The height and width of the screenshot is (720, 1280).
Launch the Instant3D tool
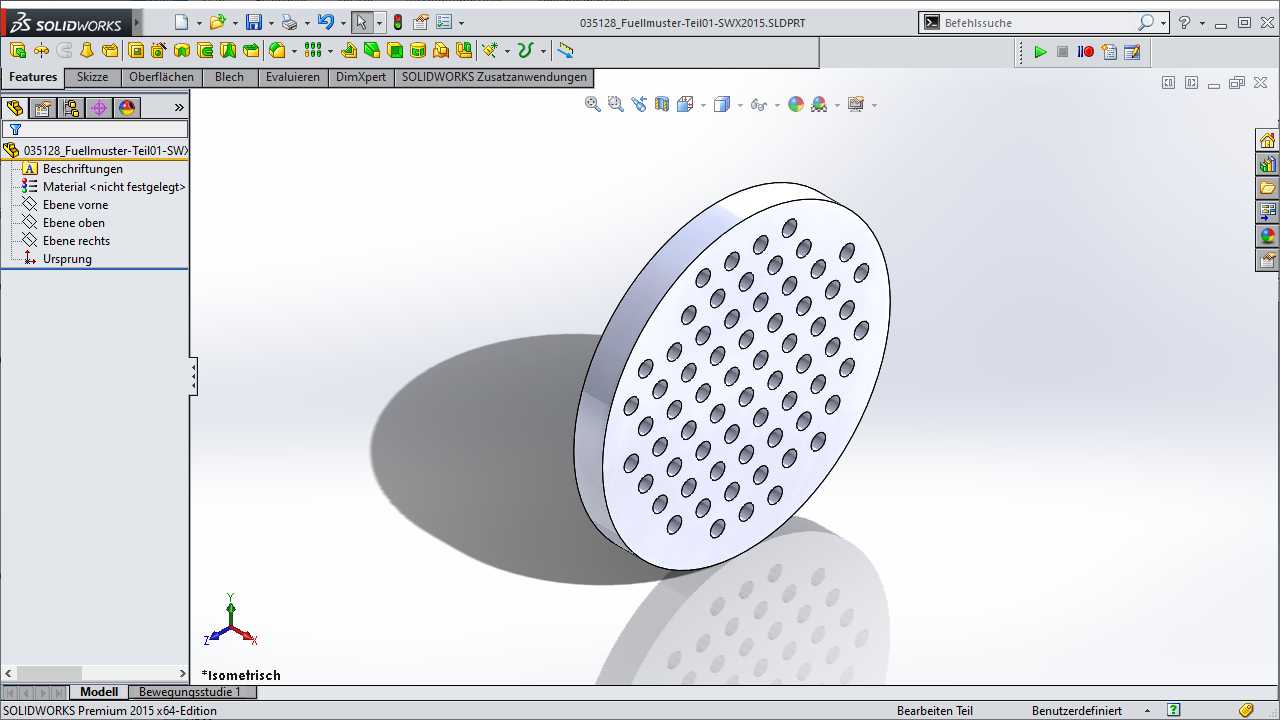pyautogui.click(x=566, y=50)
